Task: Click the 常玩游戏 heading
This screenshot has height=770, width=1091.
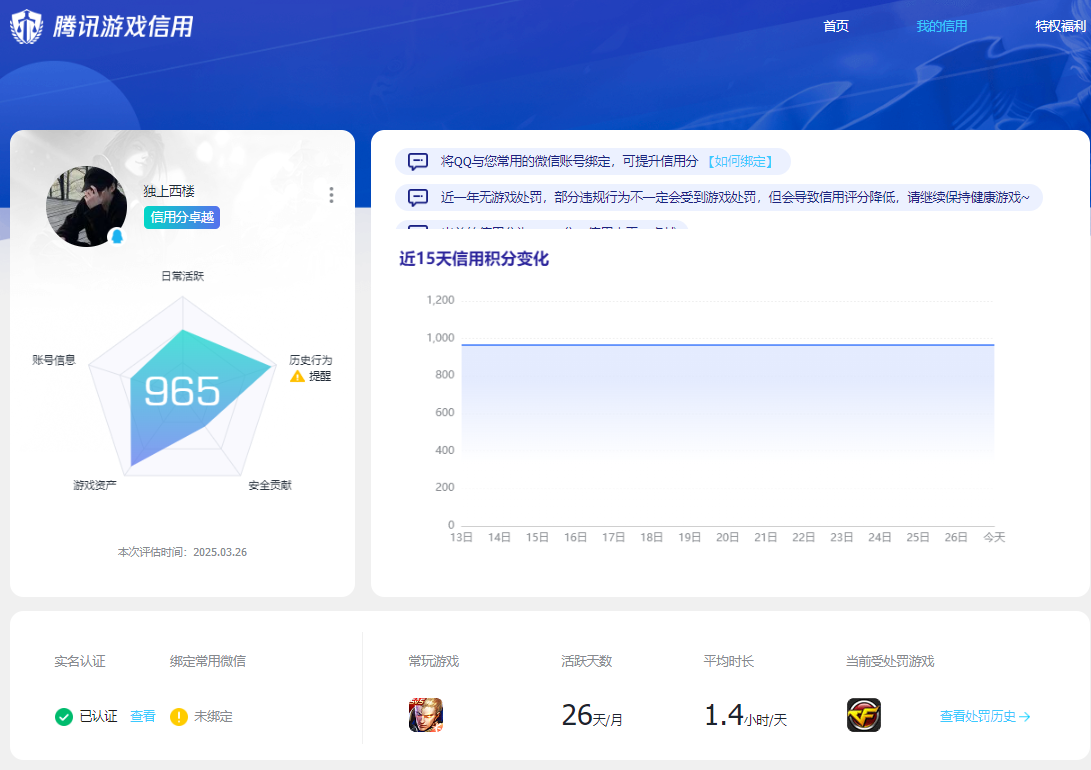Action: [433, 661]
